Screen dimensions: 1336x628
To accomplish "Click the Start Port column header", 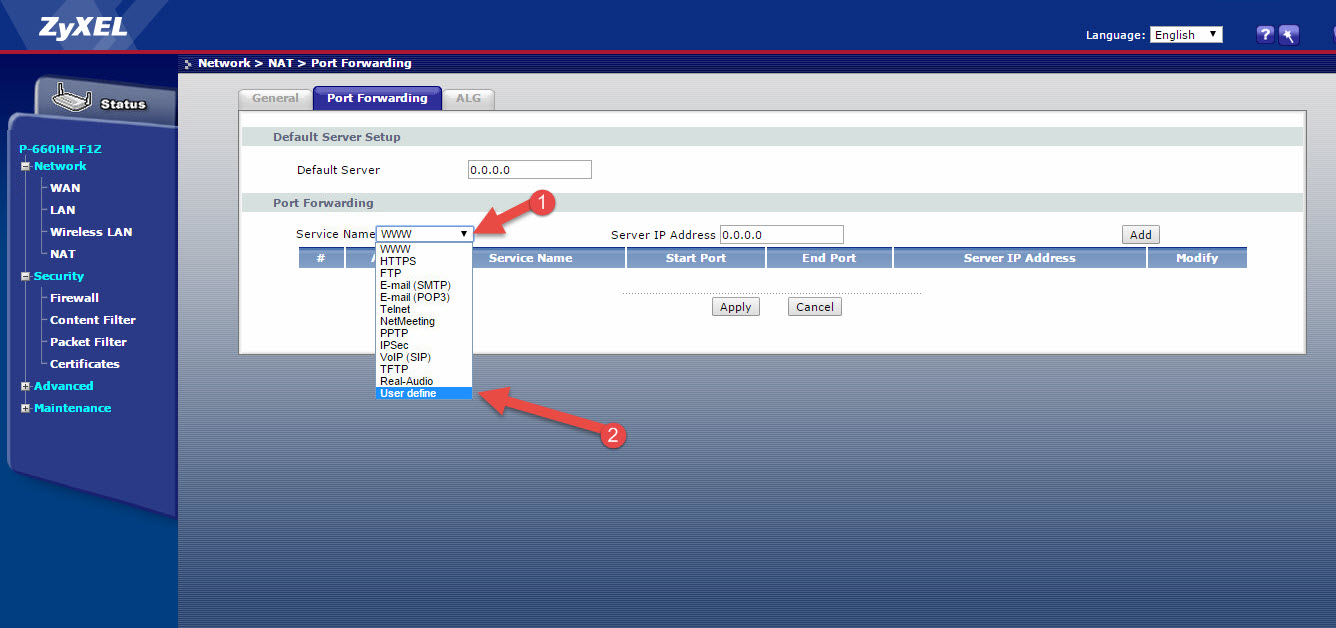I will click(x=696, y=258).
